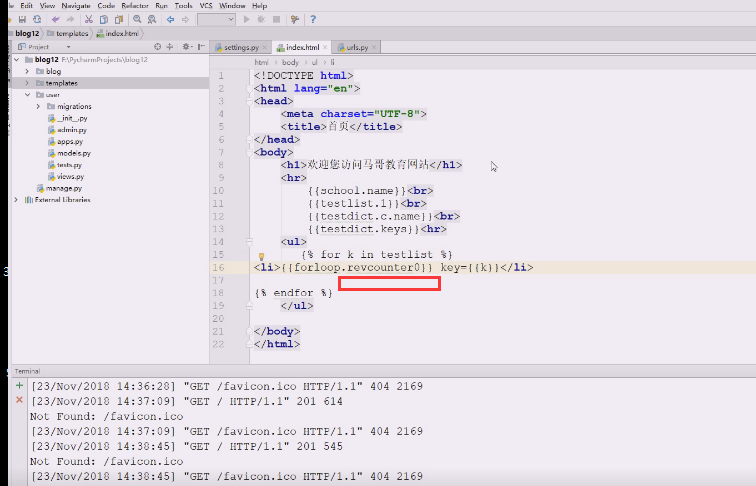Collapse the blog12 project root

pos(17,59)
